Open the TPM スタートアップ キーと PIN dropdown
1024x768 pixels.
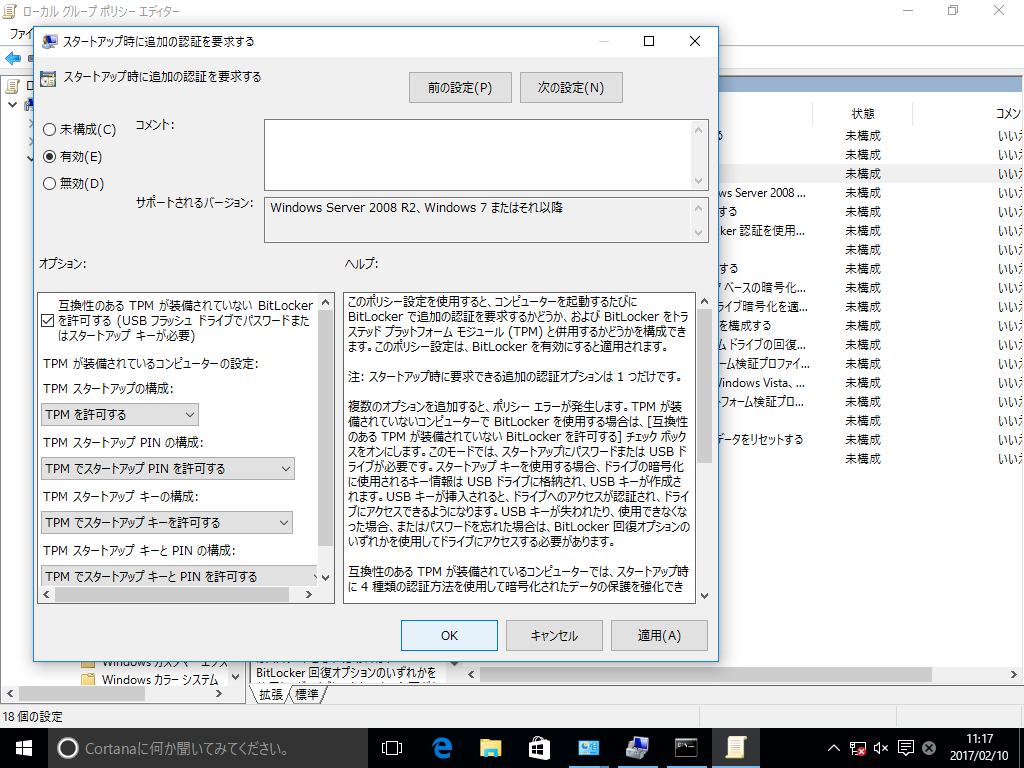(180, 576)
